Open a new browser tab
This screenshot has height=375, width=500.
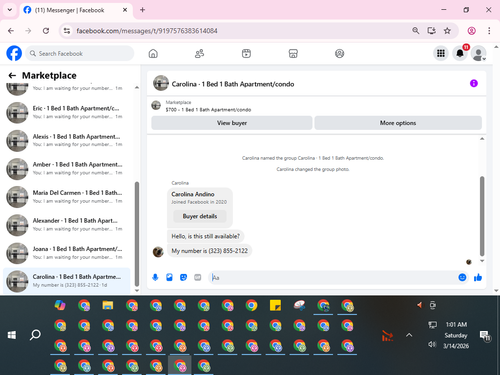[142, 10]
